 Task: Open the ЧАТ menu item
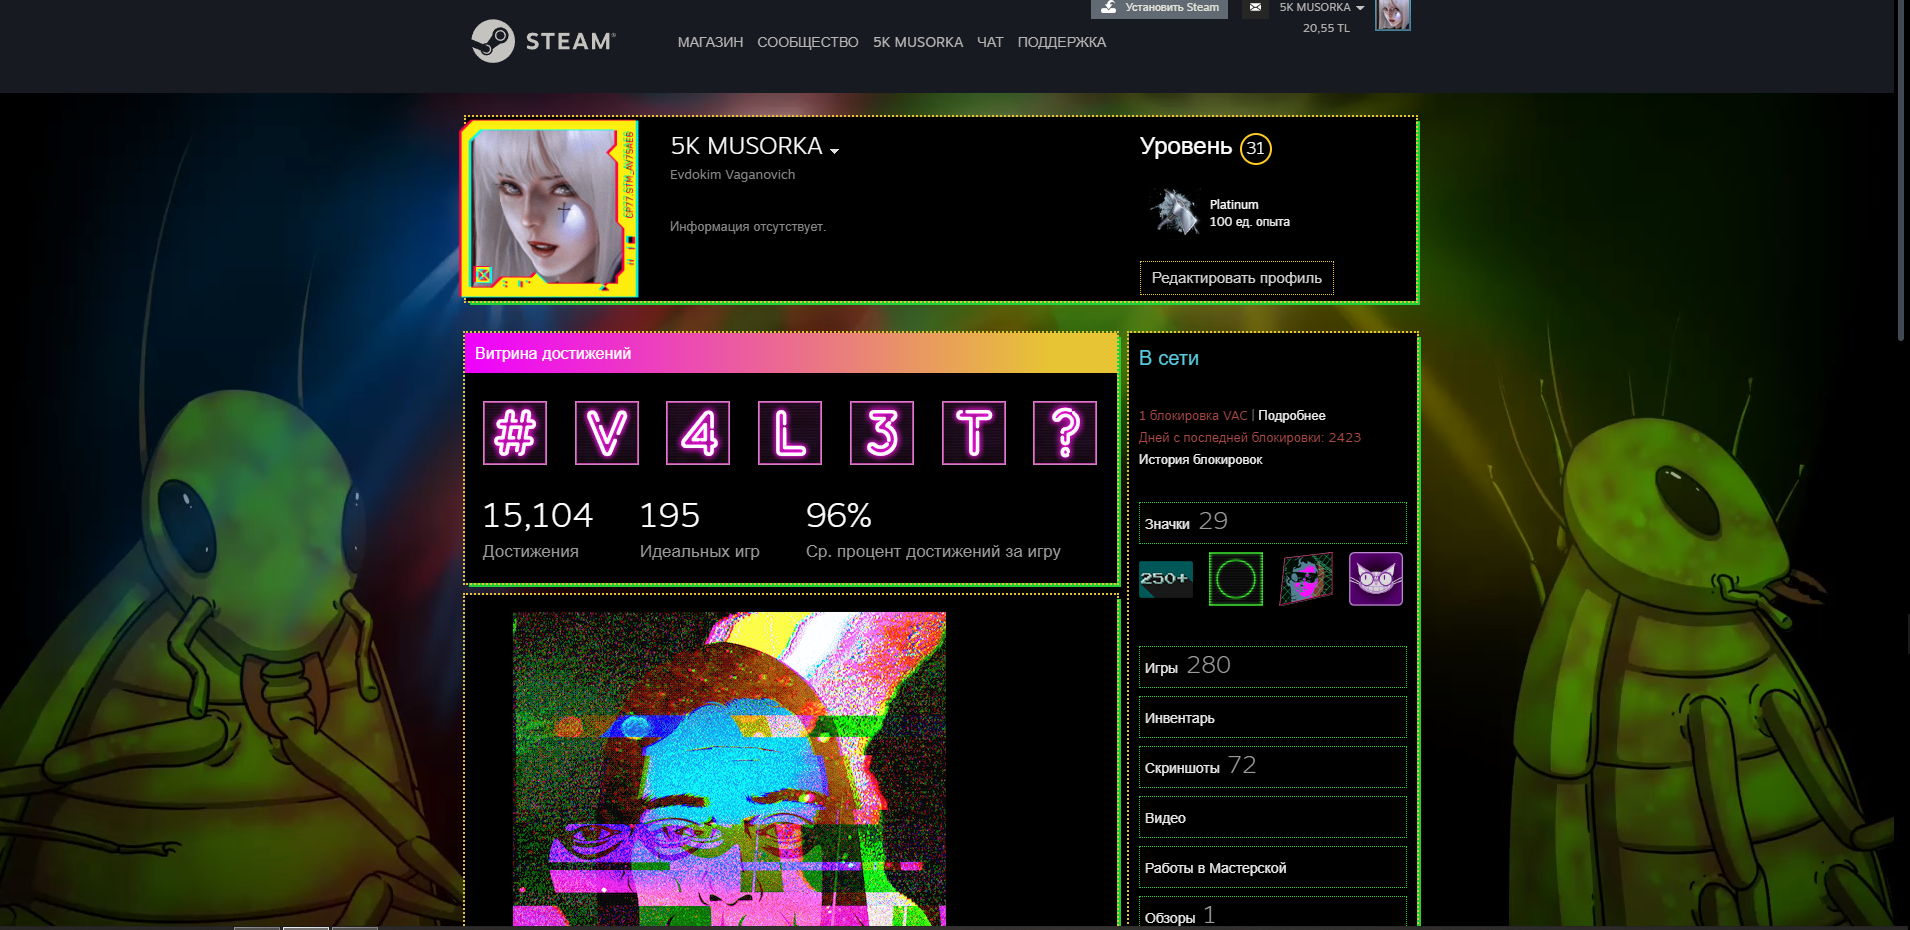click(x=990, y=42)
